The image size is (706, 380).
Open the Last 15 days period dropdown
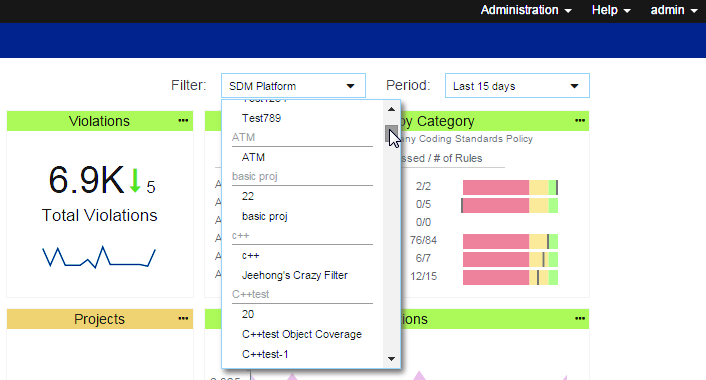point(517,86)
